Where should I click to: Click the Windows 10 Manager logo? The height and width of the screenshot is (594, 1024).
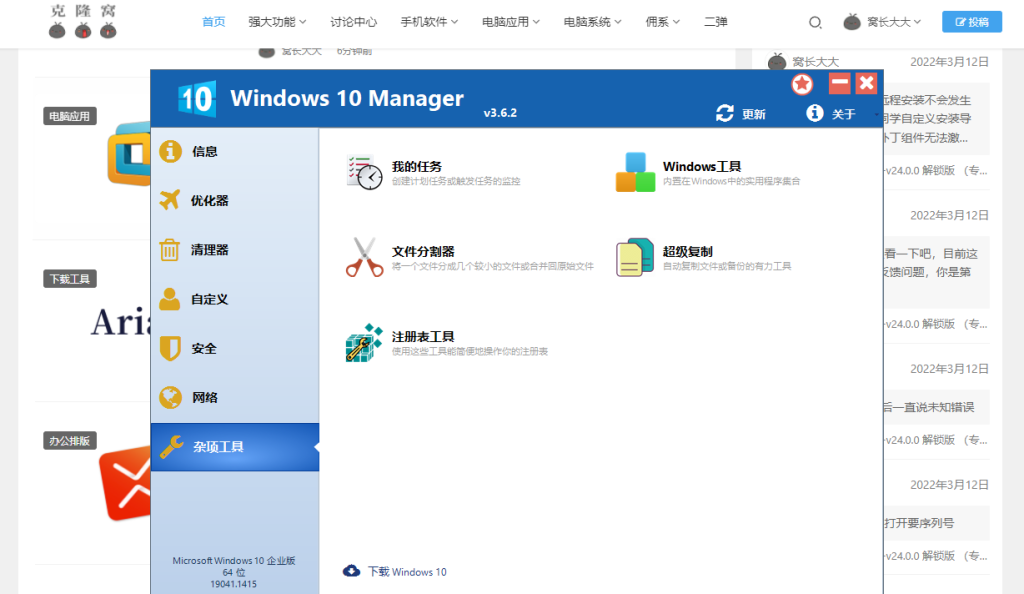[197, 99]
